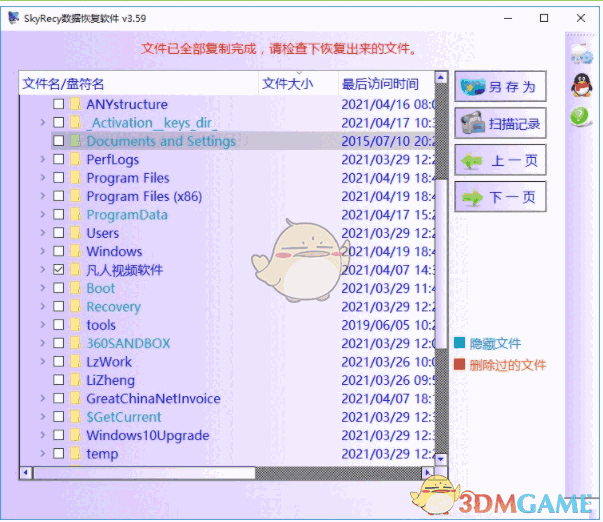Expand the 凡人视频软件 folder node
The height and width of the screenshot is (522, 603).
(43, 270)
